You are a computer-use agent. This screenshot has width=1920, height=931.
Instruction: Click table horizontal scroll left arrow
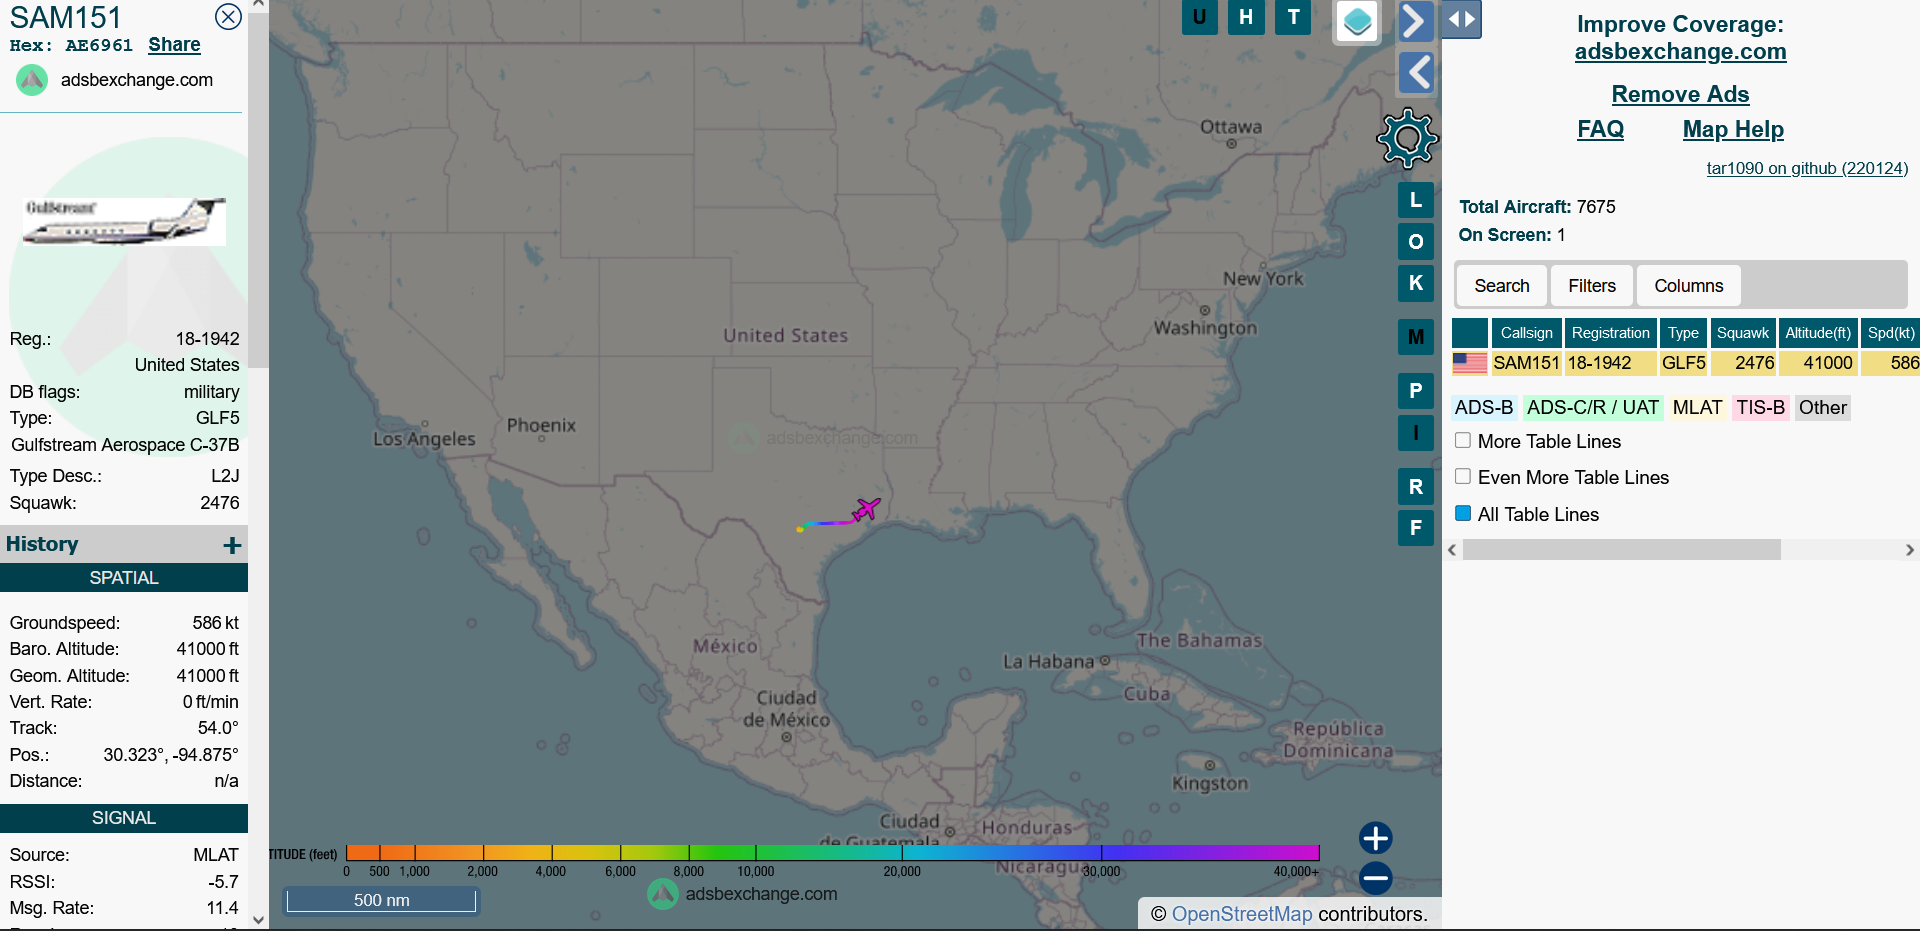(x=1452, y=550)
